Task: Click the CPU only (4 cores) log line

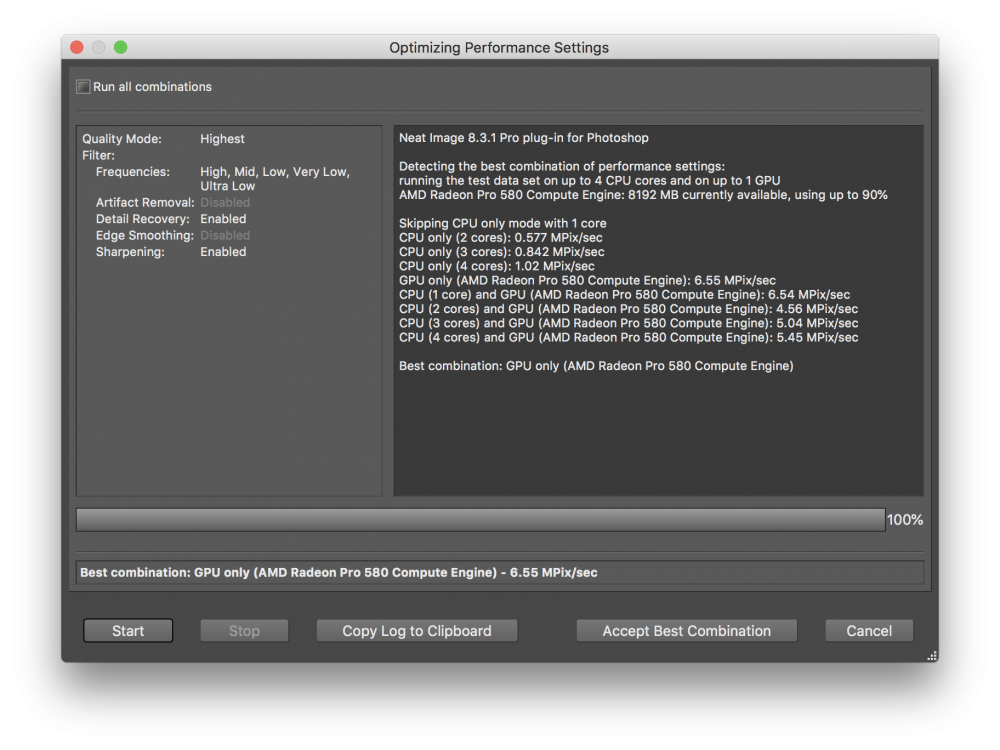Action: tap(497, 266)
